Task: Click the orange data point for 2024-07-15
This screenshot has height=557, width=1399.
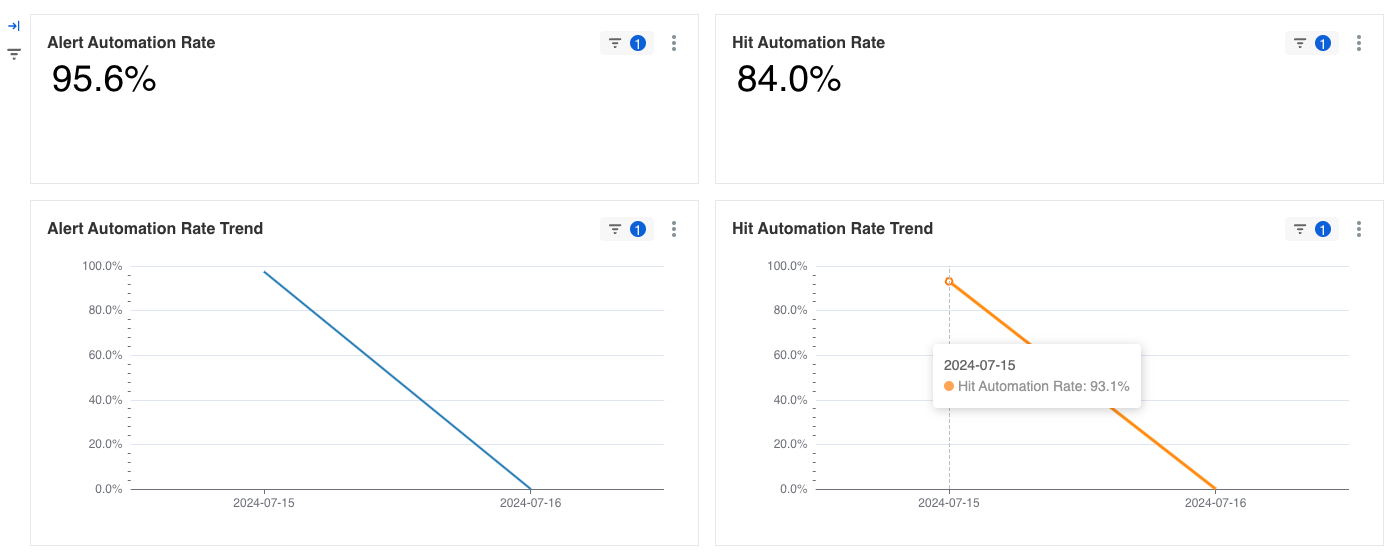Action: click(949, 282)
